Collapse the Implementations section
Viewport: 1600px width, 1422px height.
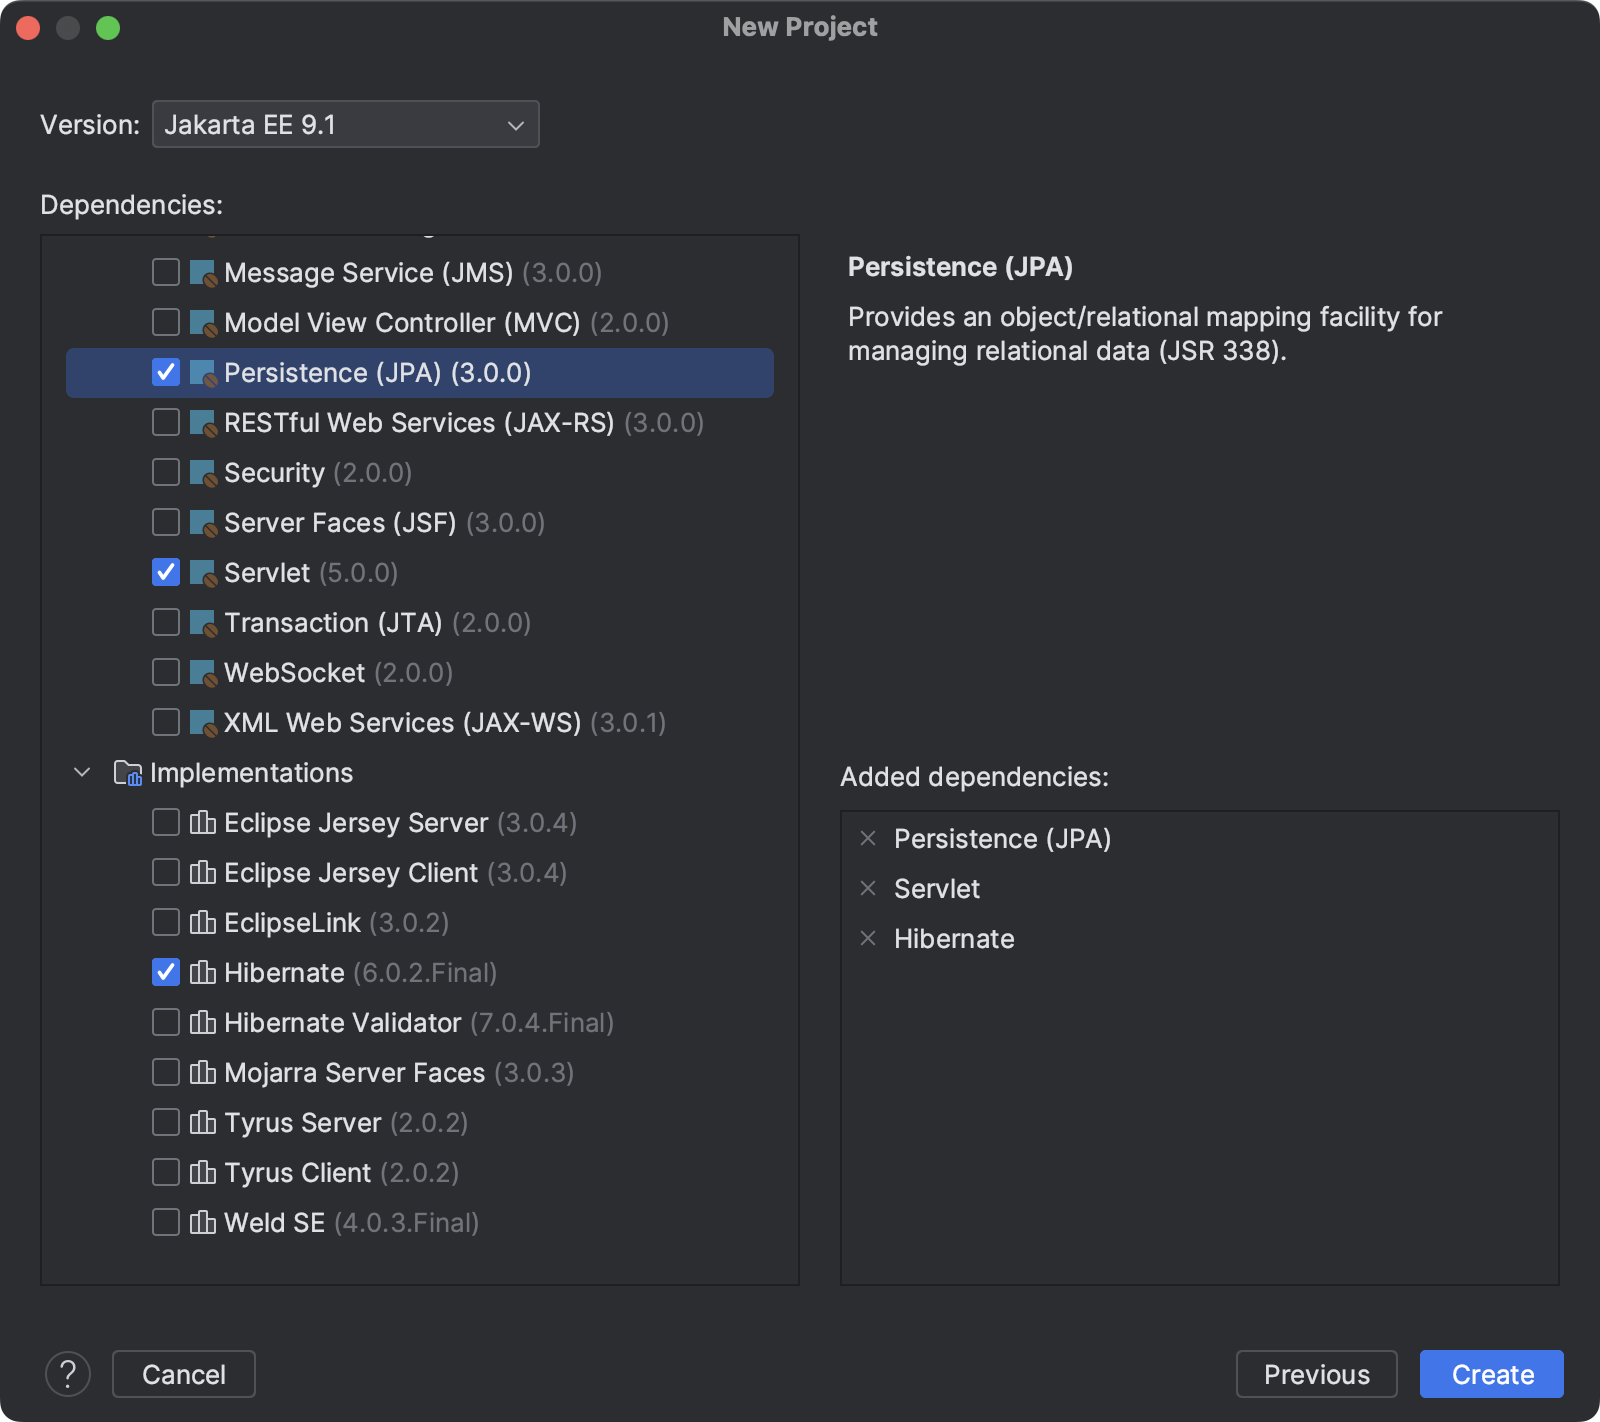tap(81, 772)
